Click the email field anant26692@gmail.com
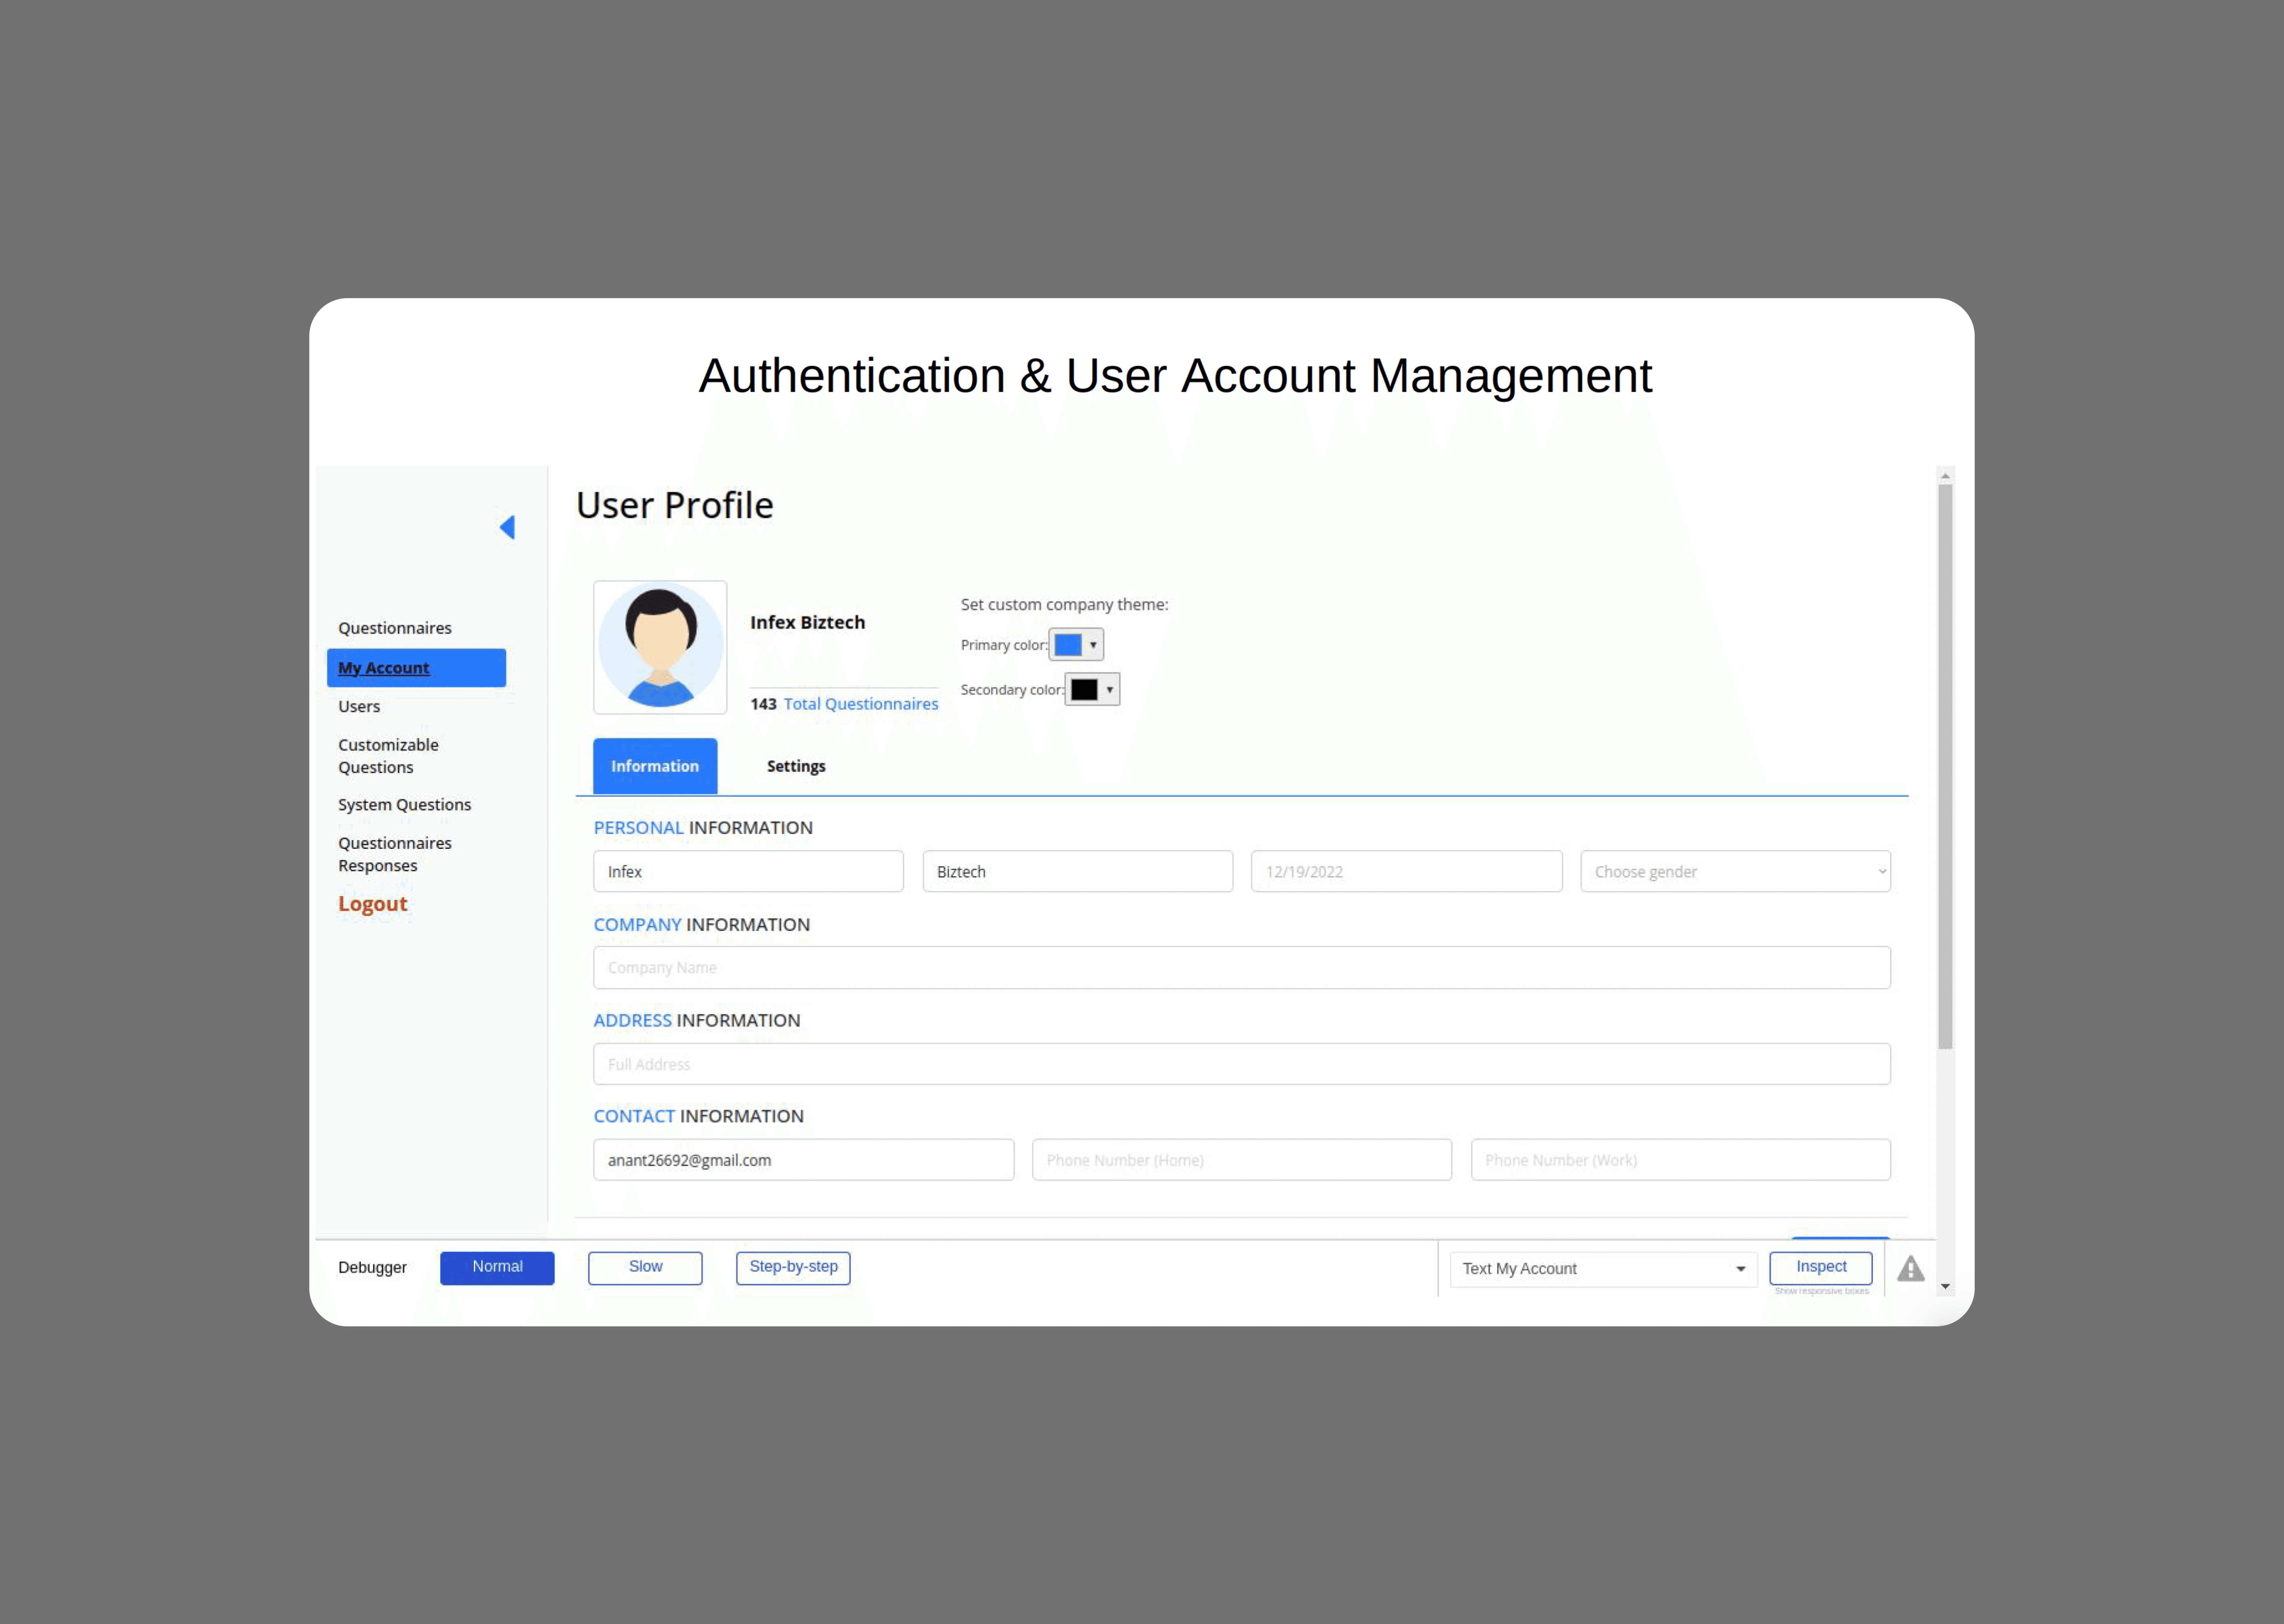 [x=804, y=1160]
